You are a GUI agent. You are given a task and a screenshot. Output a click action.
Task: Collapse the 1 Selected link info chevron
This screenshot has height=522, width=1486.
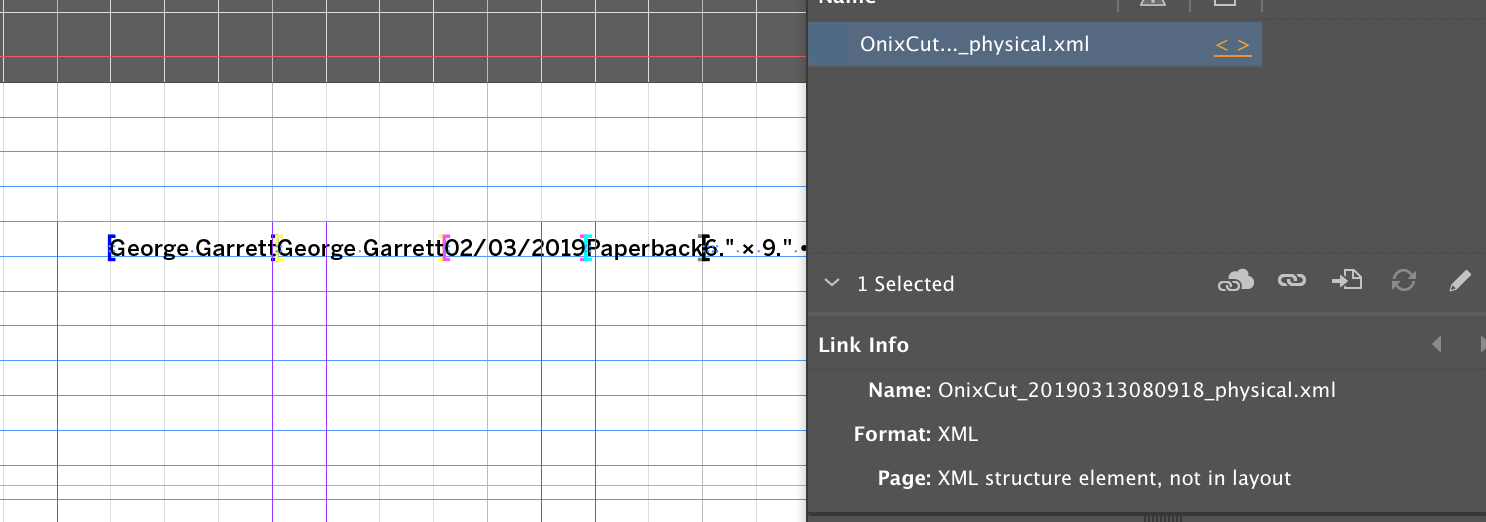click(831, 283)
